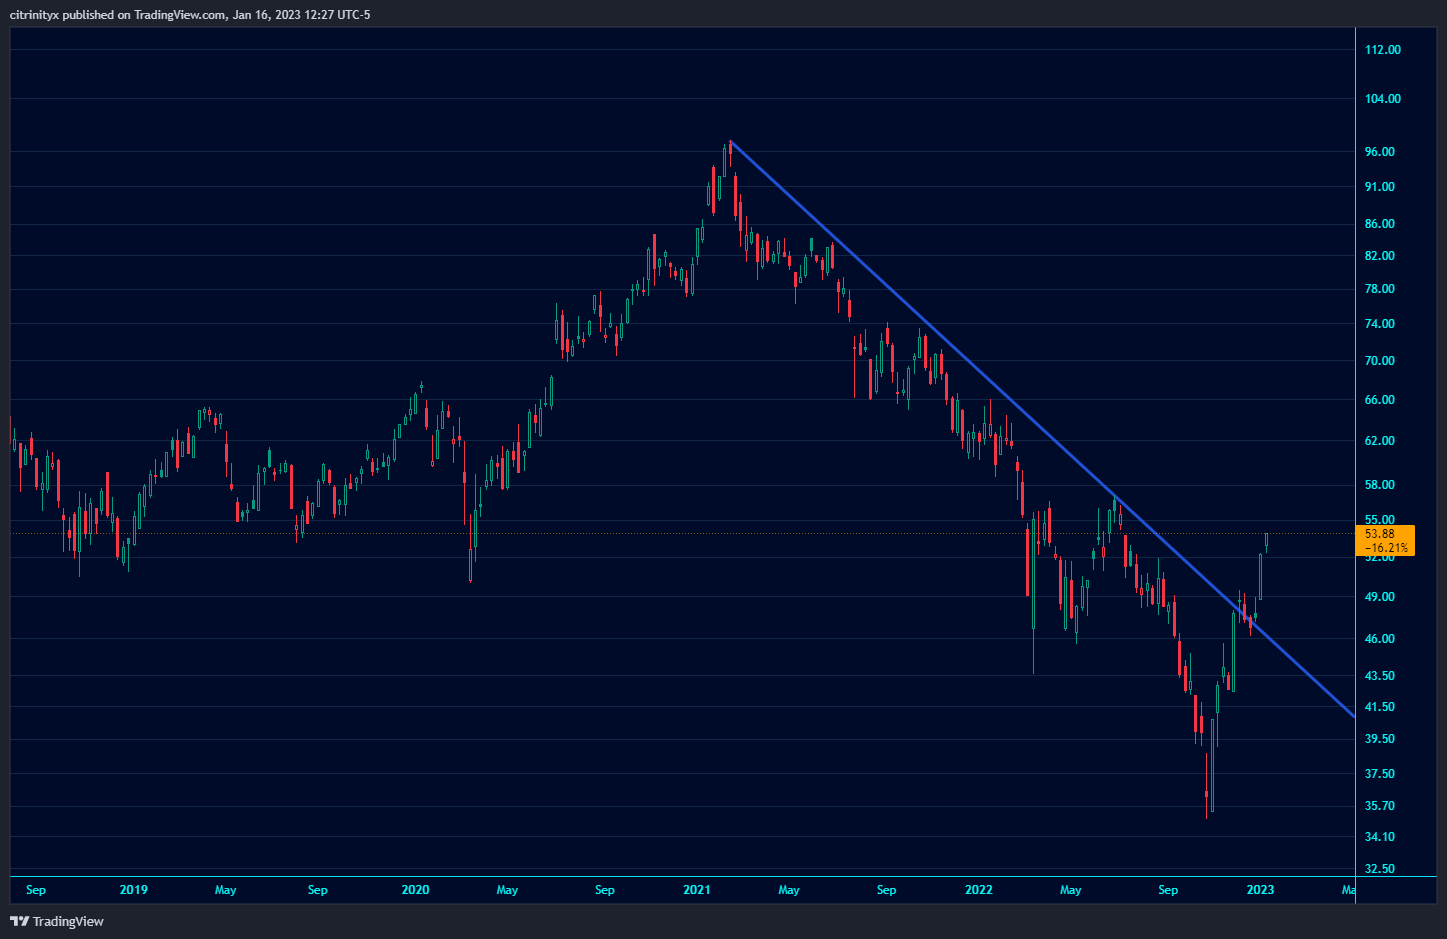This screenshot has width=1447, height=939.
Task: Click the 32.50 price axis label
Action: 1380,869
